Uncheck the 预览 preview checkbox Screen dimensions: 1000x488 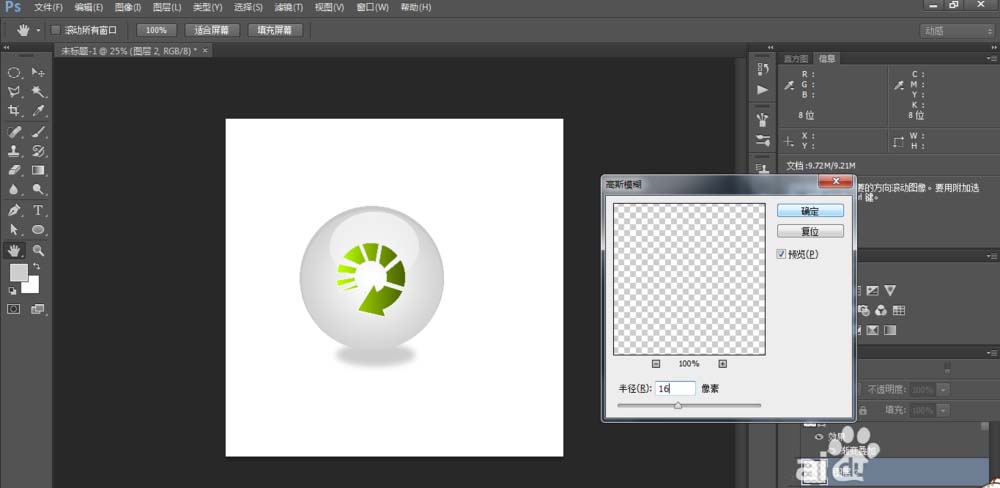pos(782,254)
